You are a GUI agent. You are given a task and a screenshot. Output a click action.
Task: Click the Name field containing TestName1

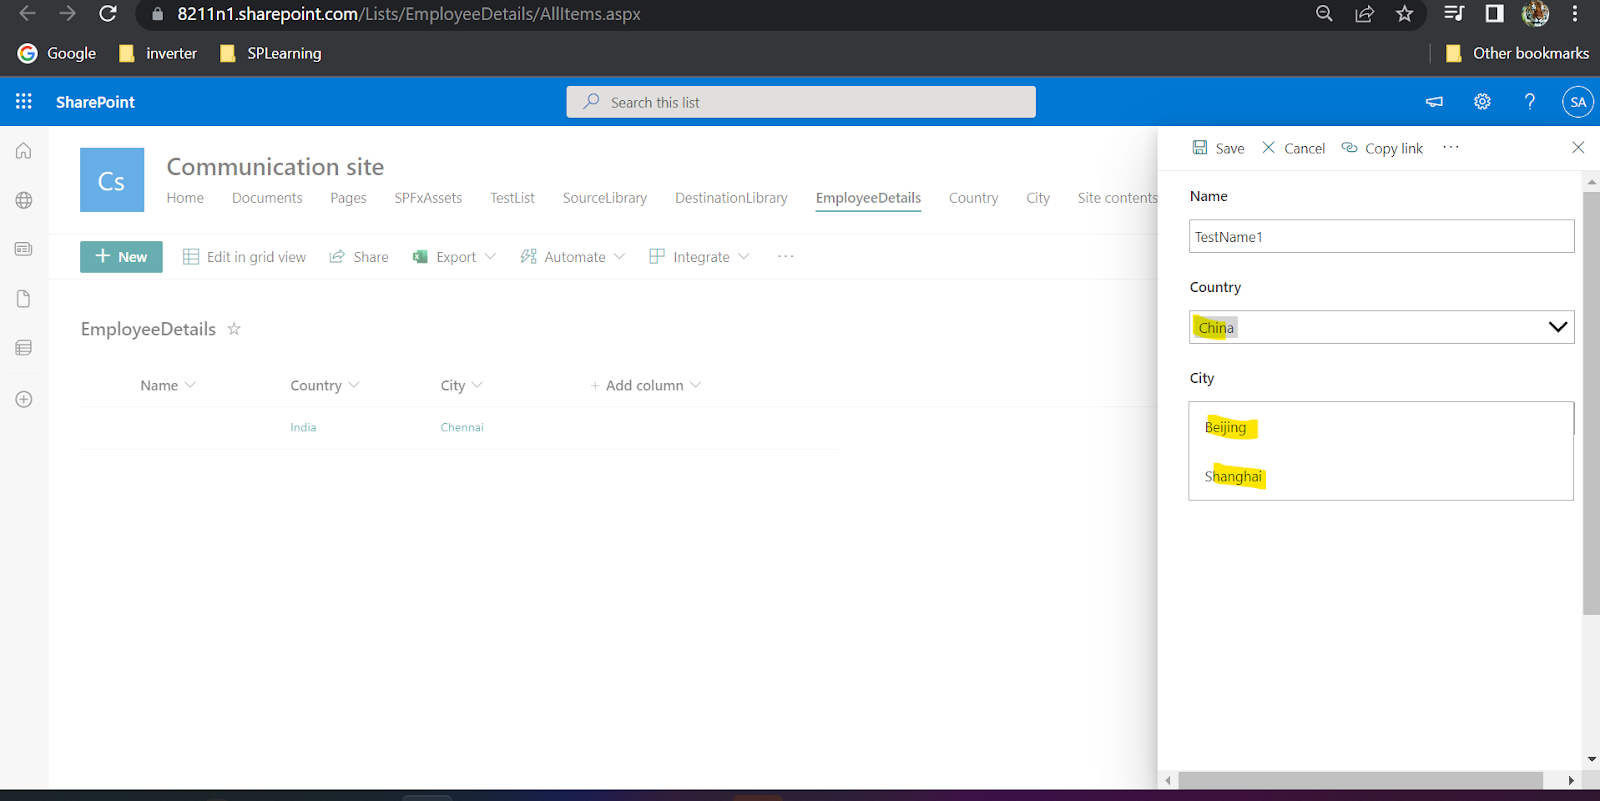(x=1381, y=236)
